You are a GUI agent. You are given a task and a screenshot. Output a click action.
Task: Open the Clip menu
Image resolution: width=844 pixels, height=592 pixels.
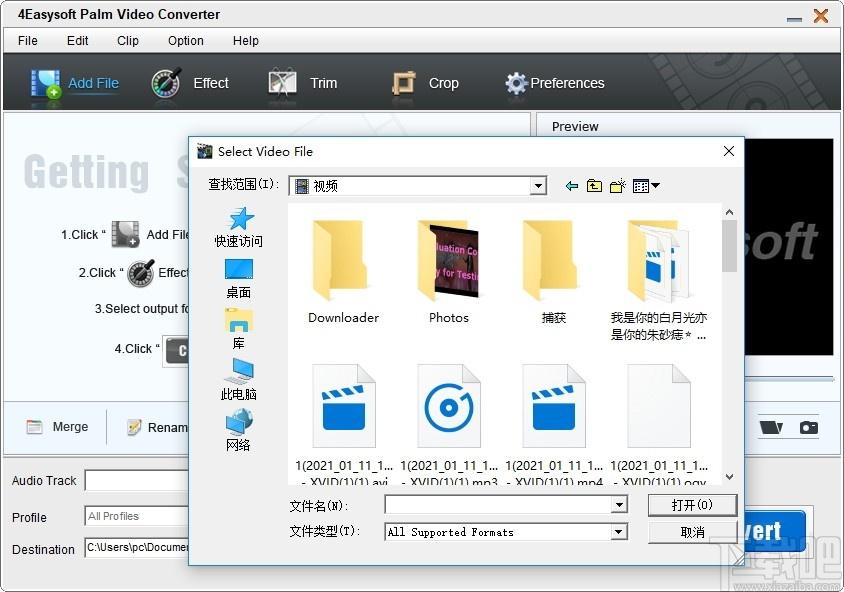[128, 41]
